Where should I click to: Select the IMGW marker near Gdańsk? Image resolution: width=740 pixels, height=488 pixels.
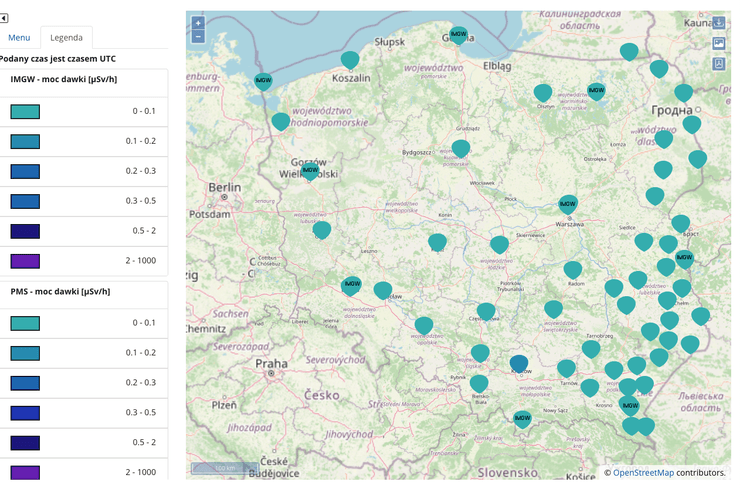pyautogui.click(x=457, y=35)
